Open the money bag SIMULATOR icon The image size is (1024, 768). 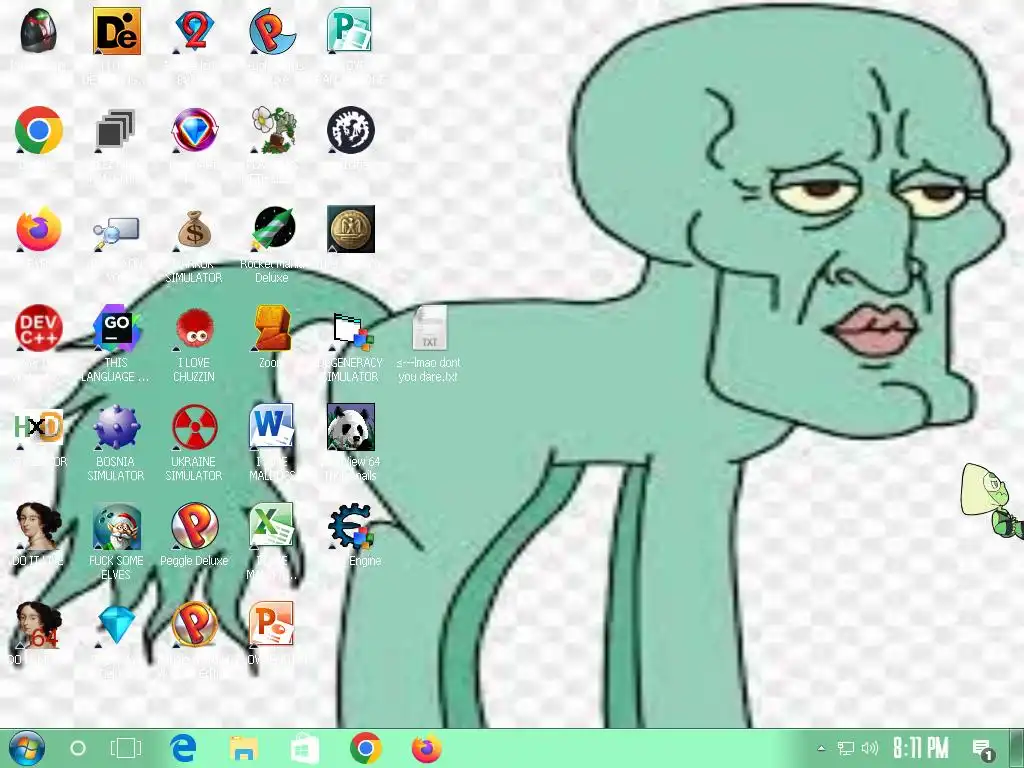(x=194, y=229)
